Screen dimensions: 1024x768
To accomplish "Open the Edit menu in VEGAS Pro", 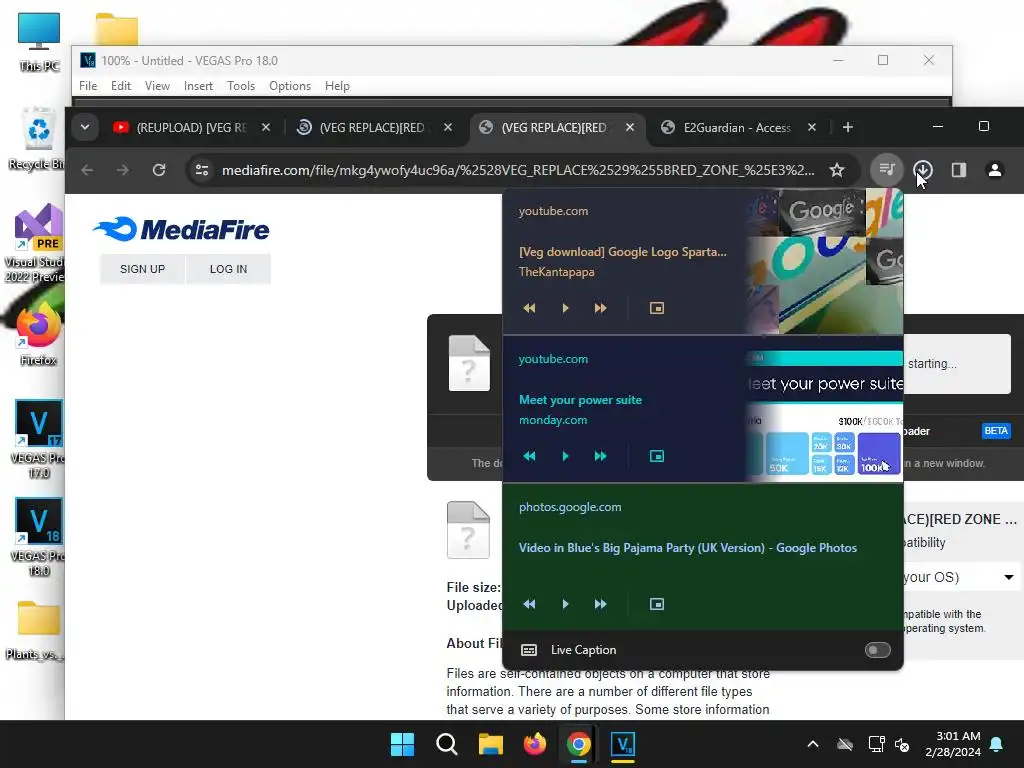I will [x=121, y=86].
